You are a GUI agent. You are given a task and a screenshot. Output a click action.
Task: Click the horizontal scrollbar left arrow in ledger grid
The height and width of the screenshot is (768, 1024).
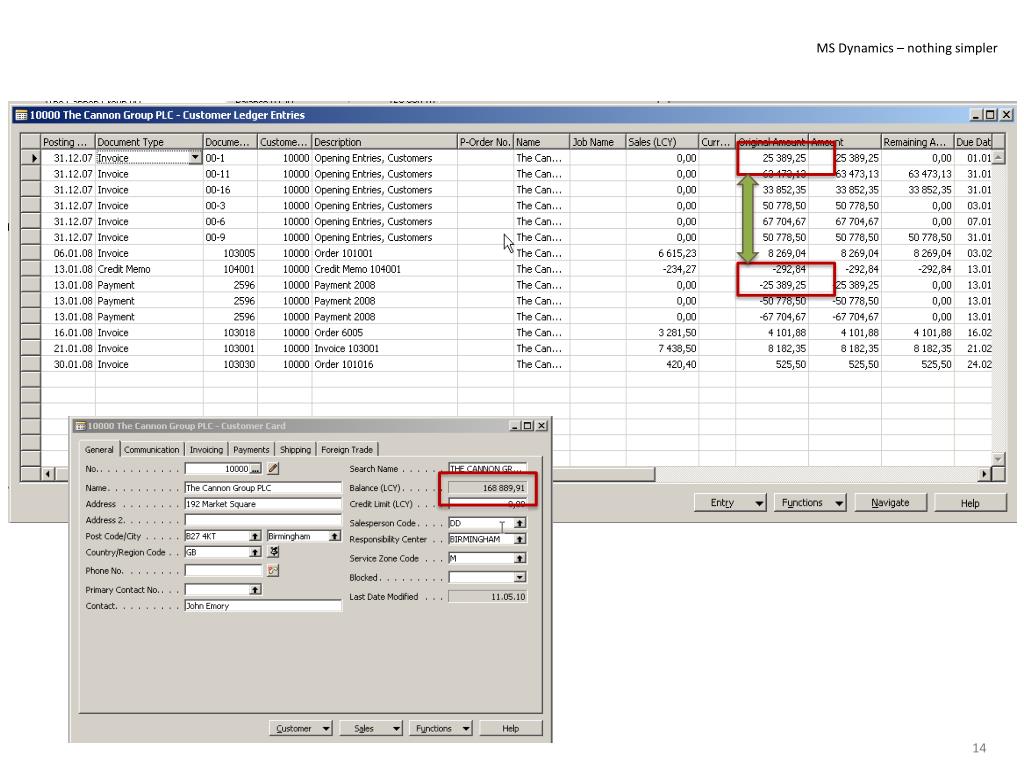48,473
